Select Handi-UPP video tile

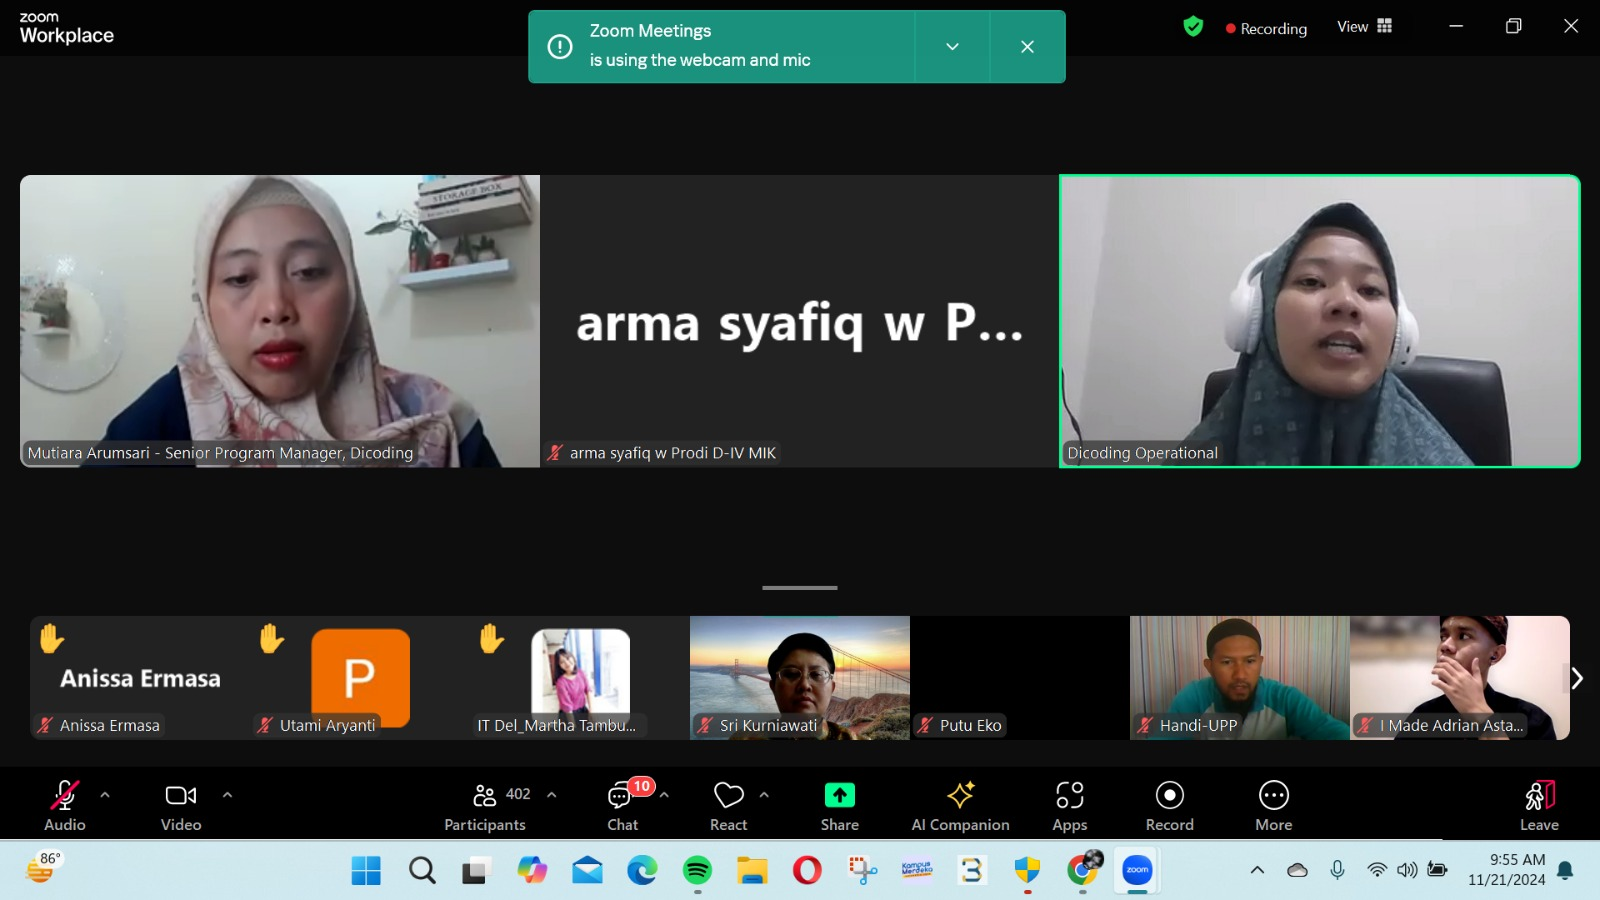pyautogui.click(x=1240, y=678)
